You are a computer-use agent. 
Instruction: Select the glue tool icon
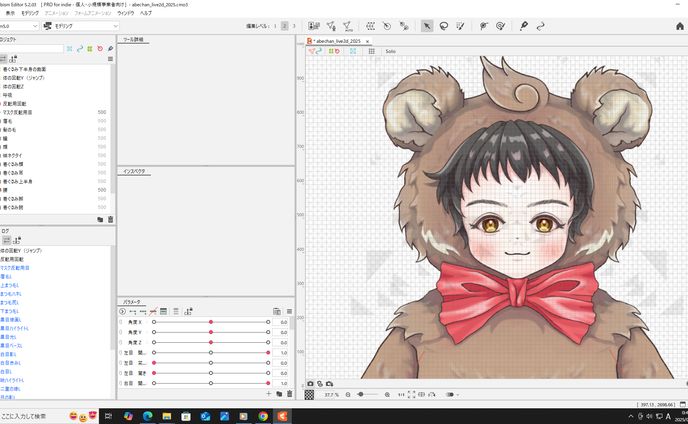pyautogui.click(x=484, y=26)
